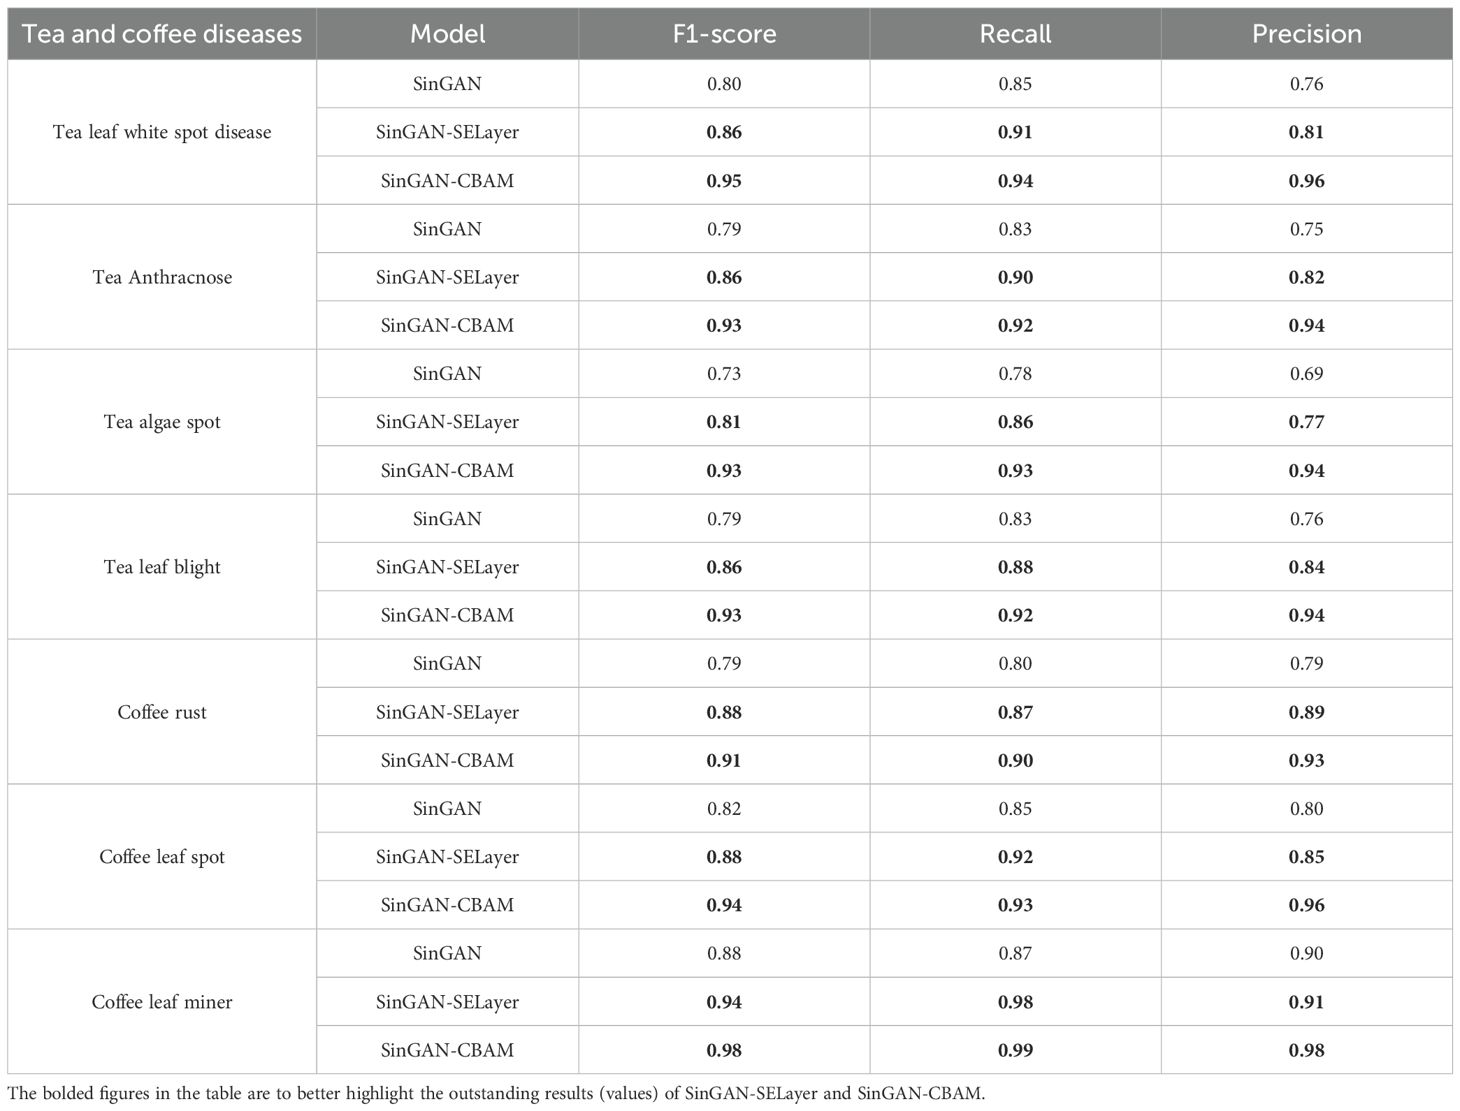Image resolution: width=1460 pixels, height=1111 pixels.
Task: Click SinGAN-SELayer precision 0.89 for Coffee rust
Action: 1306,712
